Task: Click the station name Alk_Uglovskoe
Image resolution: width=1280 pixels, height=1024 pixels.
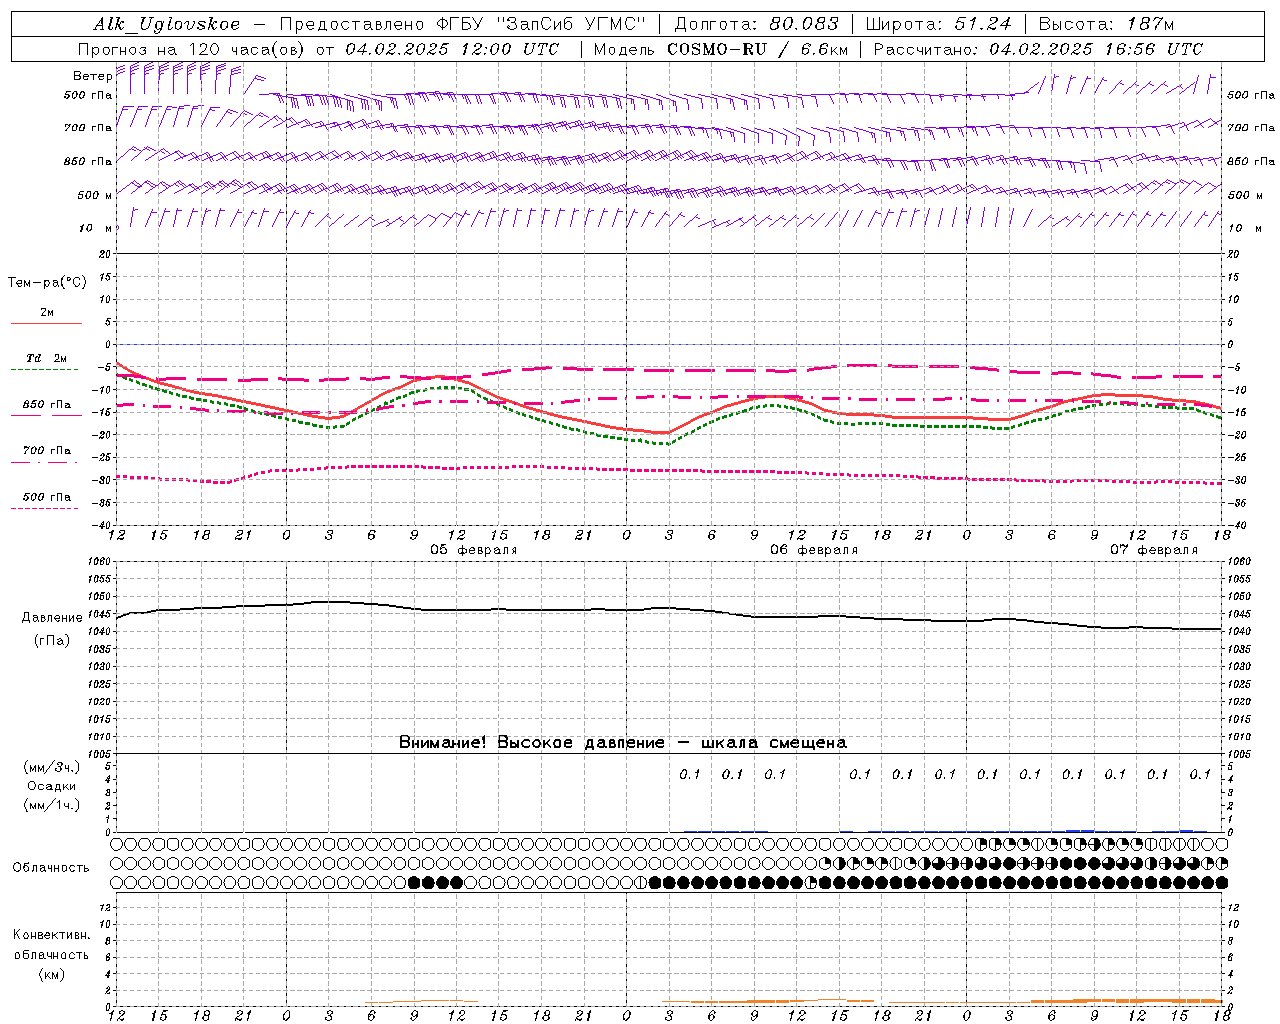Action: tap(167, 24)
